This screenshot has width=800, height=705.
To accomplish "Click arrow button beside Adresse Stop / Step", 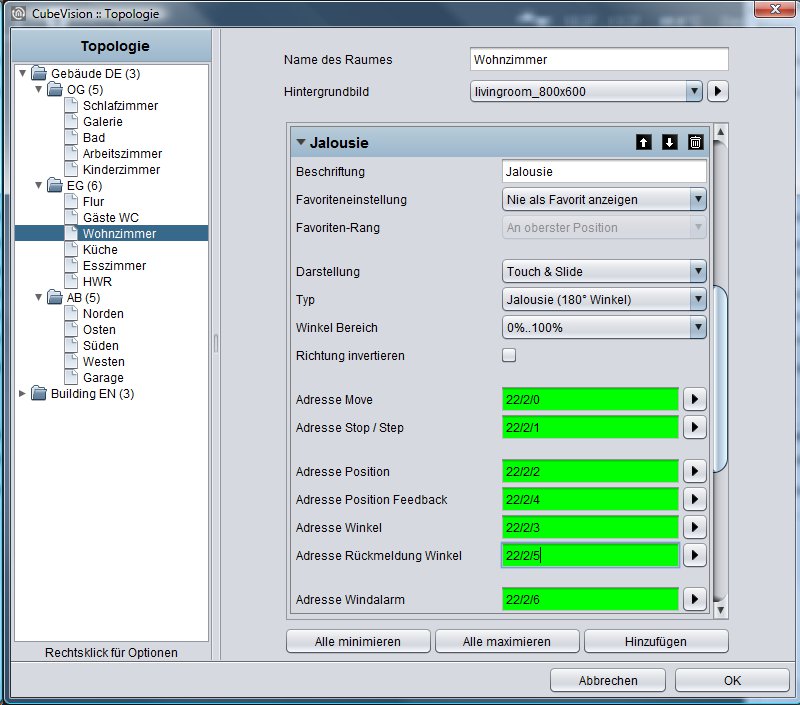I will pyautogui.click(x=694, y=427).
